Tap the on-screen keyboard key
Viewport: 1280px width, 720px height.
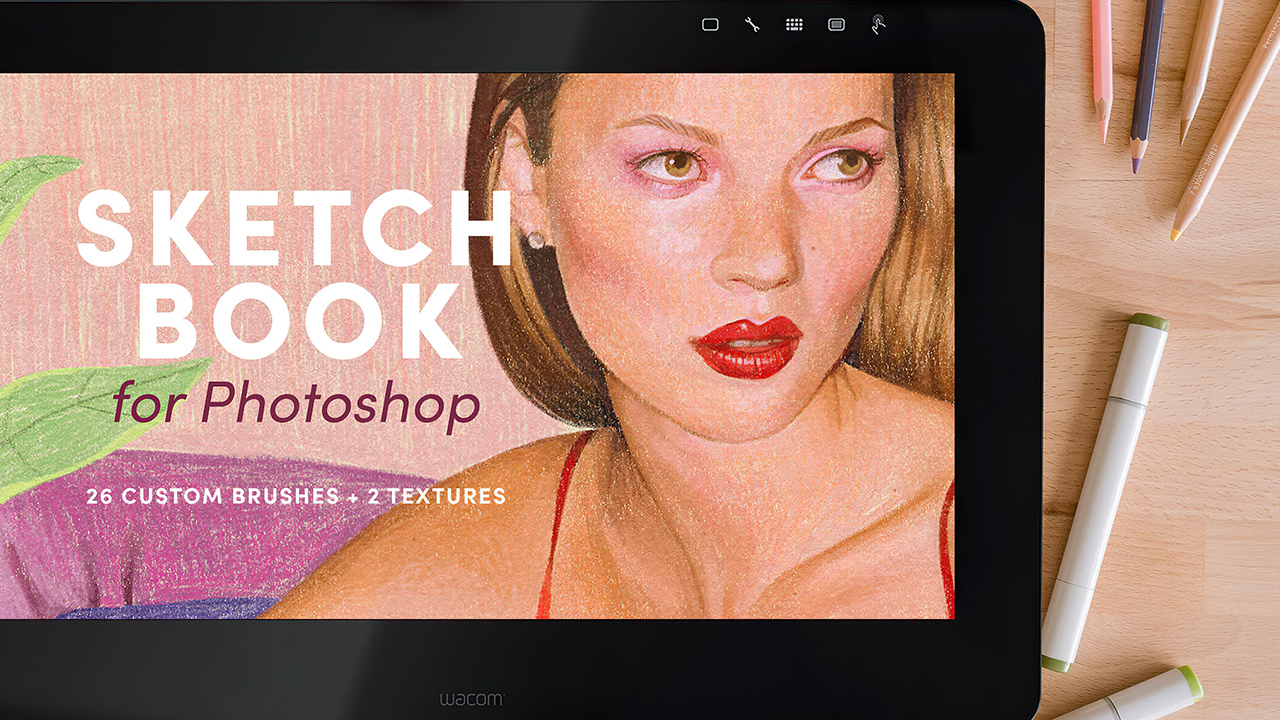click(794, 25)
